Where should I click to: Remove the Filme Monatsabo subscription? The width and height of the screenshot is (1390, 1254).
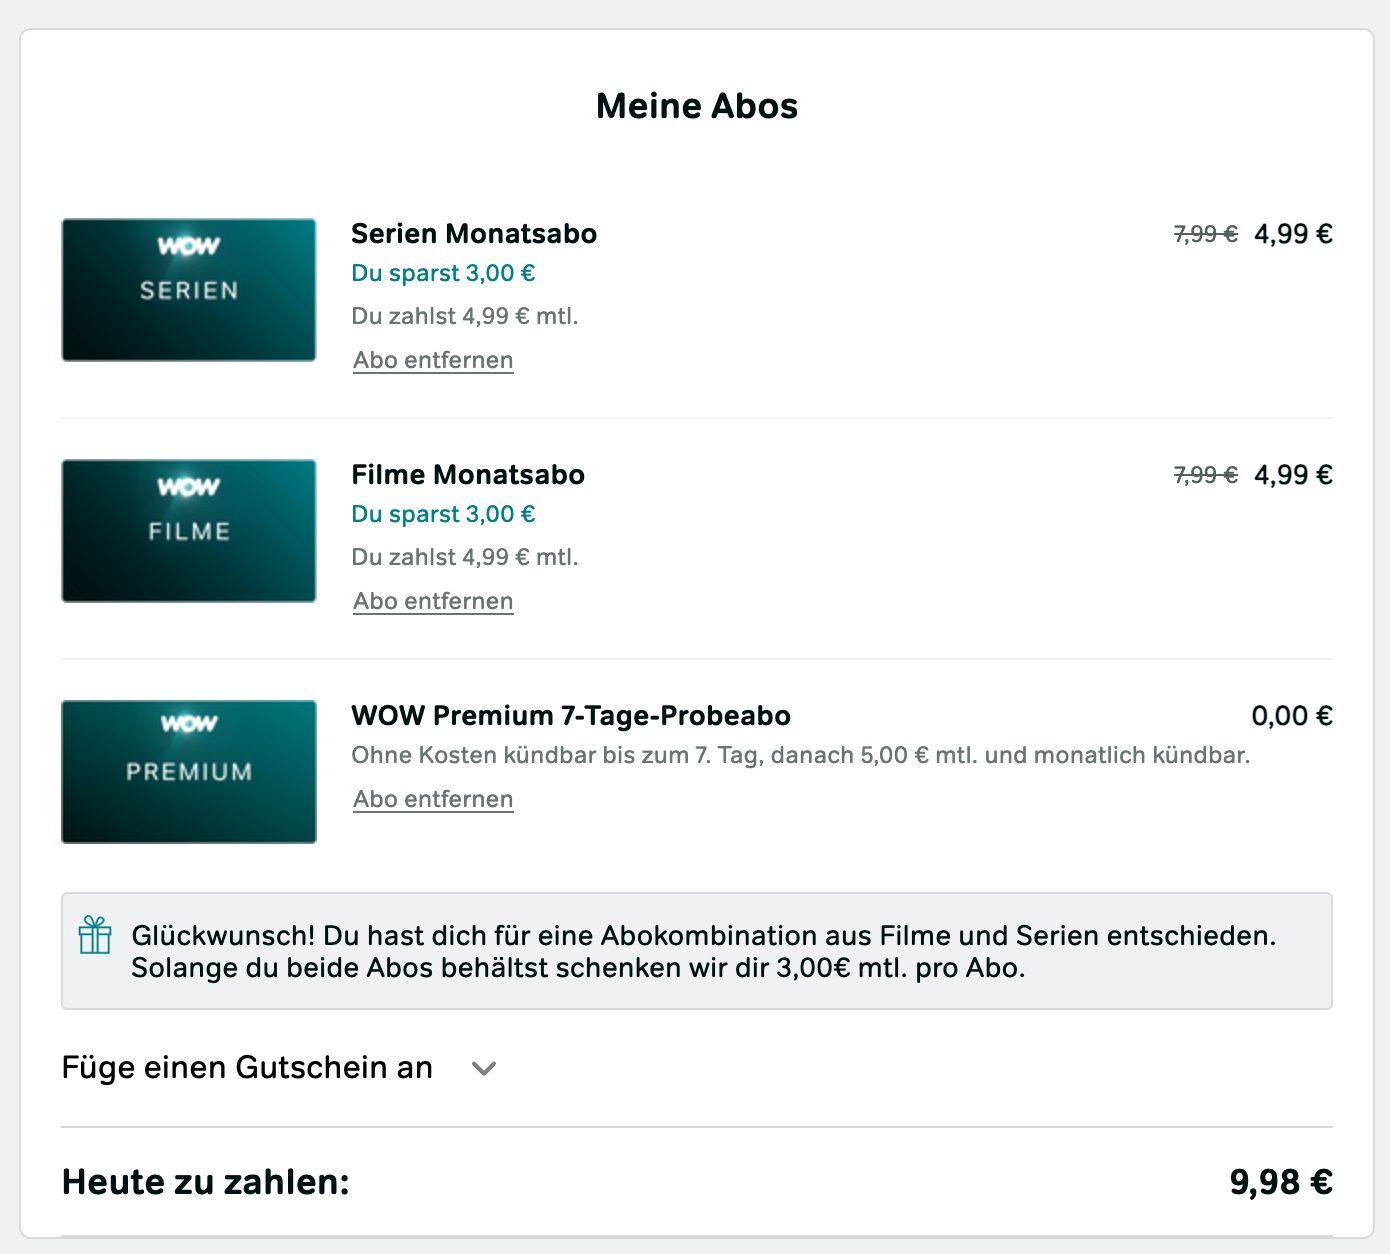click(x=433, y=601)
